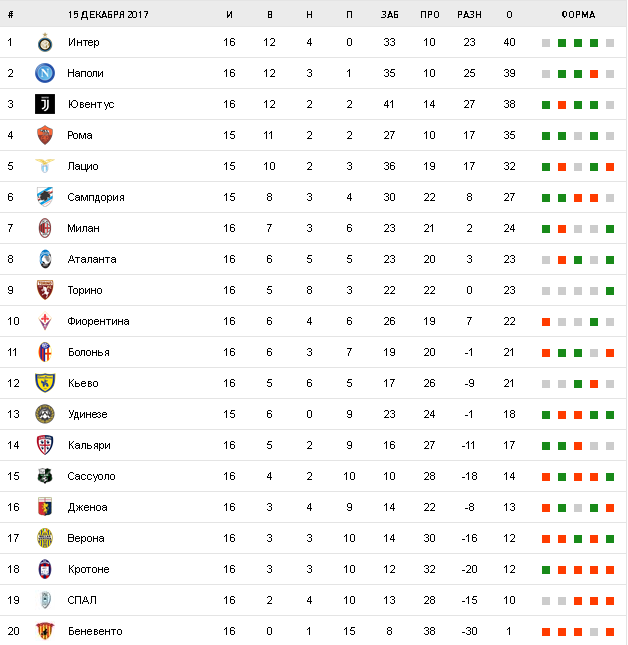Click the Milan club crest
The width and height of the screenshot is (628, 645).
click(44, 228)
